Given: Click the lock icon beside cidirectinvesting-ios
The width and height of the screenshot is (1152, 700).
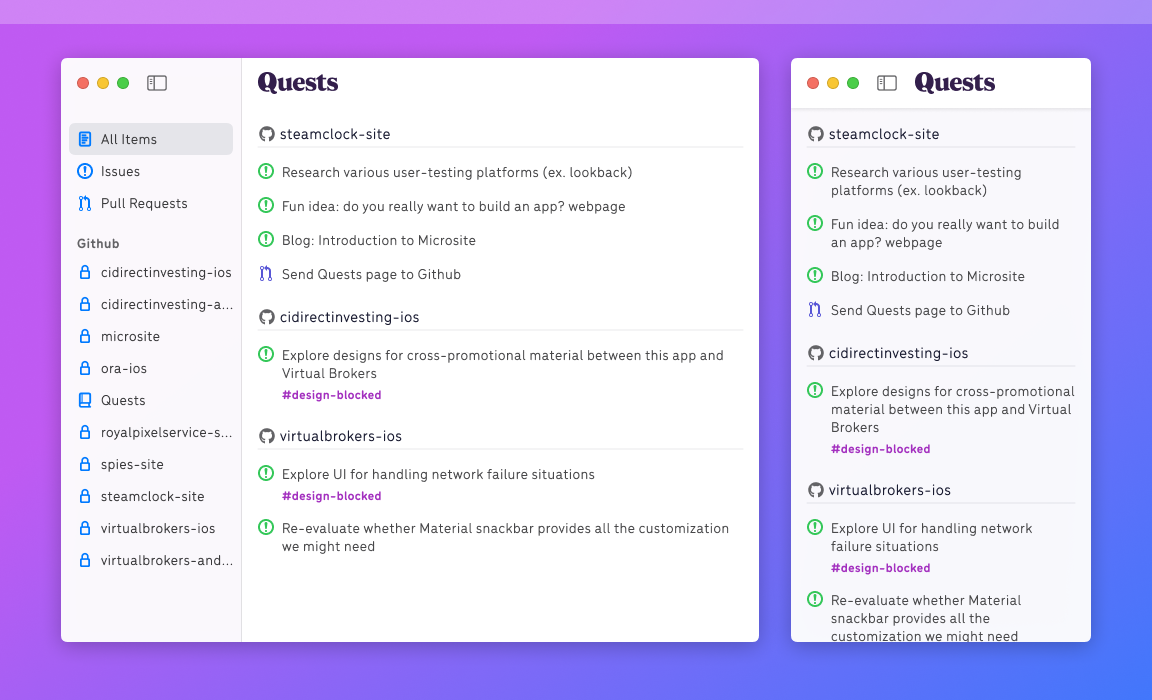Looking at the screenshot, I should coord(85,272).
